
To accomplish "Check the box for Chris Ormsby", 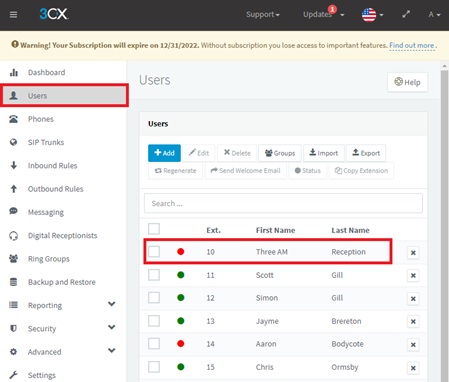I will [x=154, y=367].
